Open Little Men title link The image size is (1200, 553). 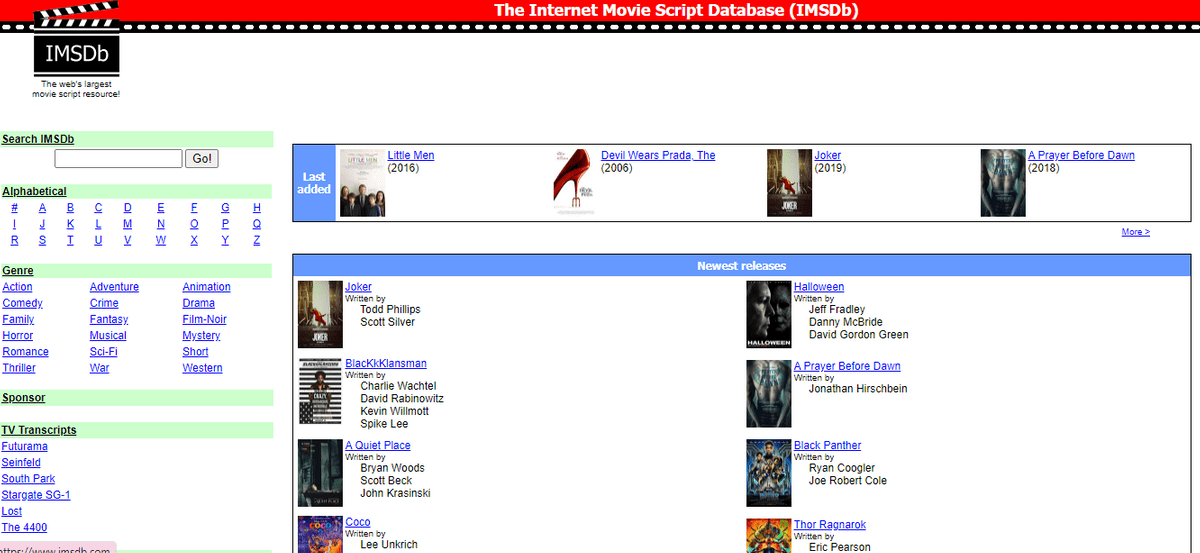click(x=411, y=155)
